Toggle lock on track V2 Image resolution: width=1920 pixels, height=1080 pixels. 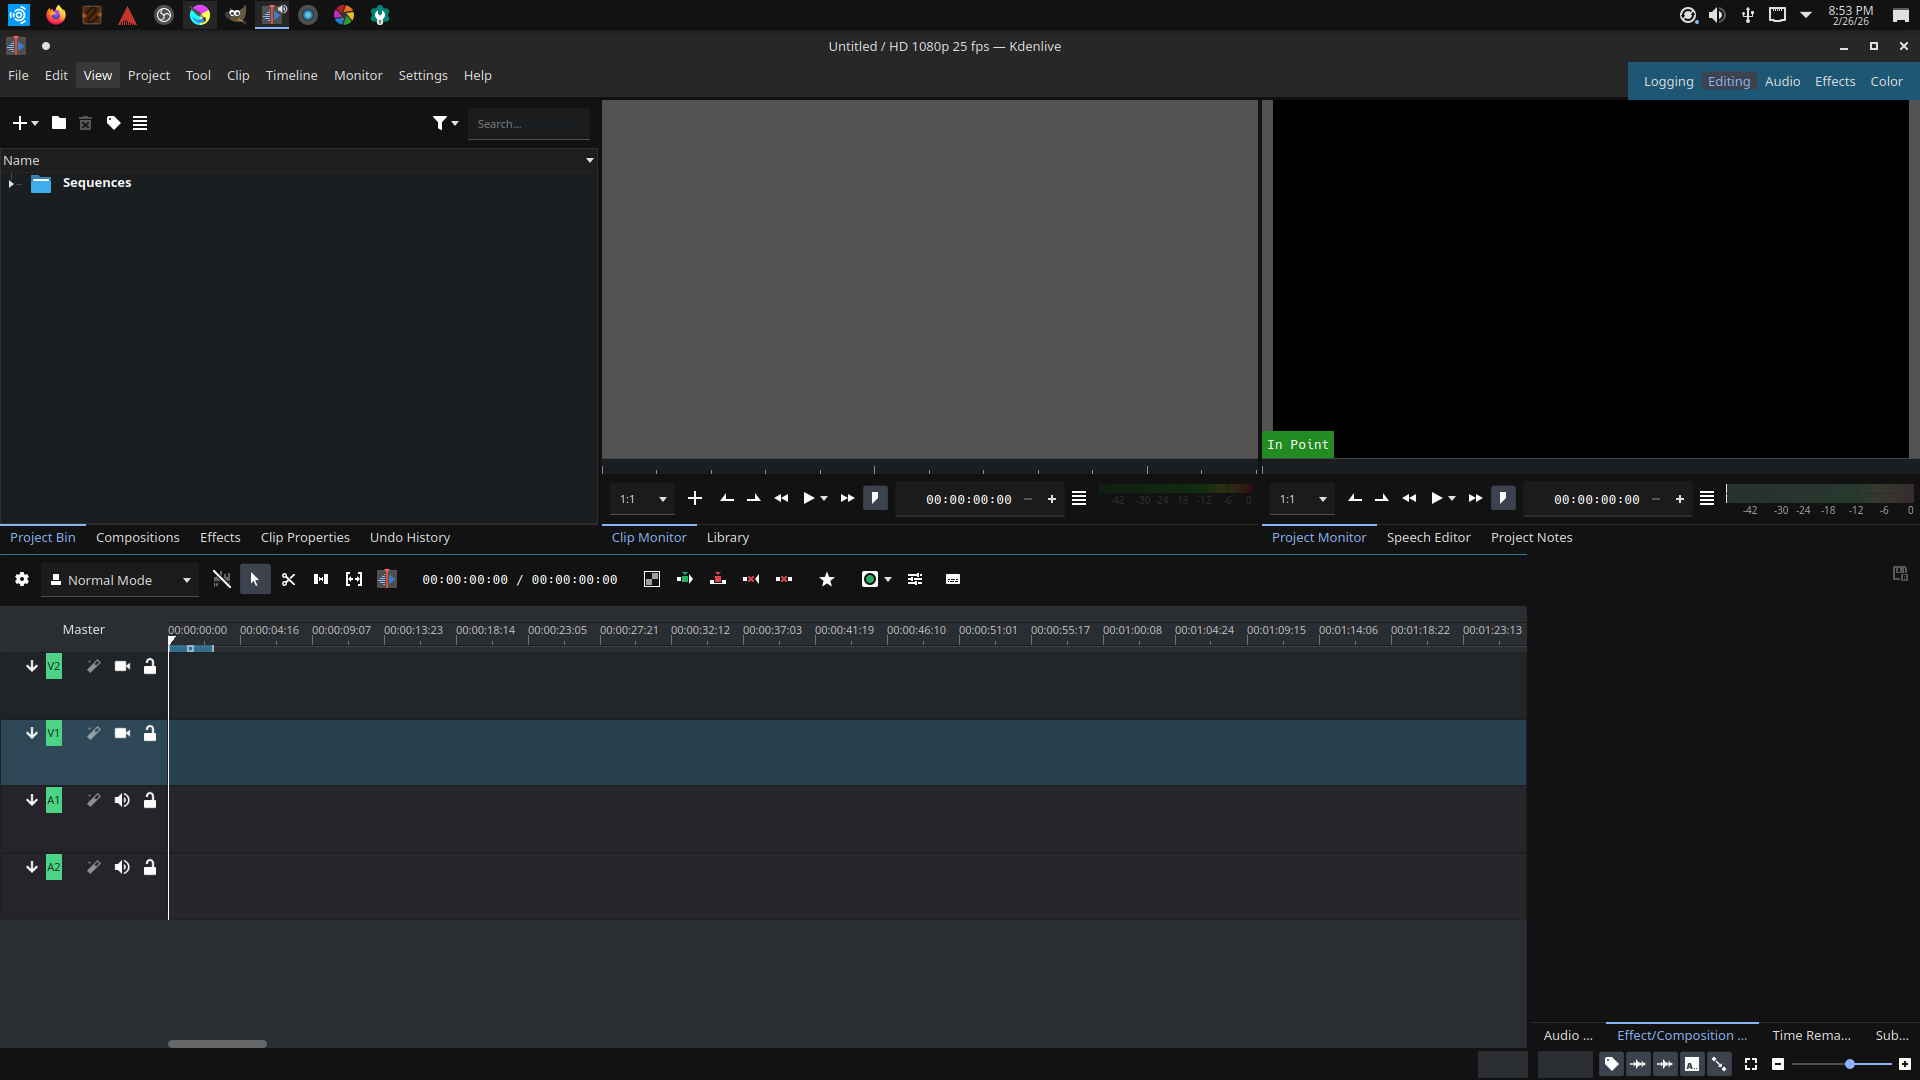(150, 667)
